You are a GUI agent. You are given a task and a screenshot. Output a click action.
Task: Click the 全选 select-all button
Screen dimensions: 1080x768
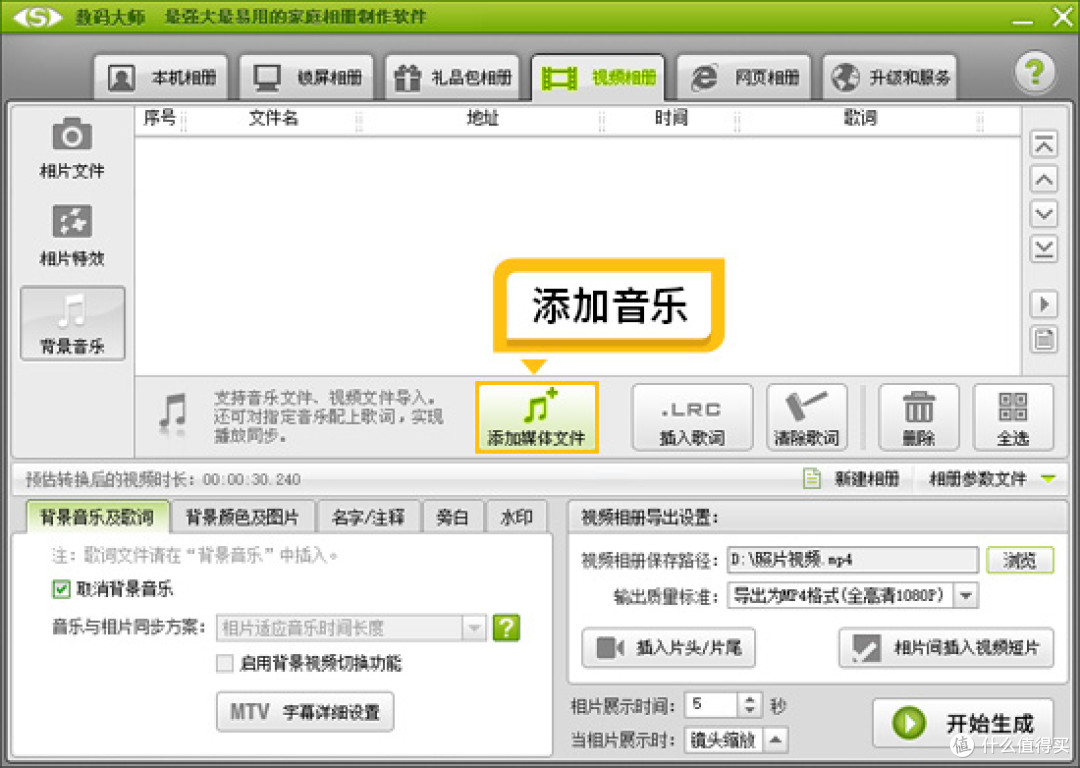click(x=1012, y=417)
